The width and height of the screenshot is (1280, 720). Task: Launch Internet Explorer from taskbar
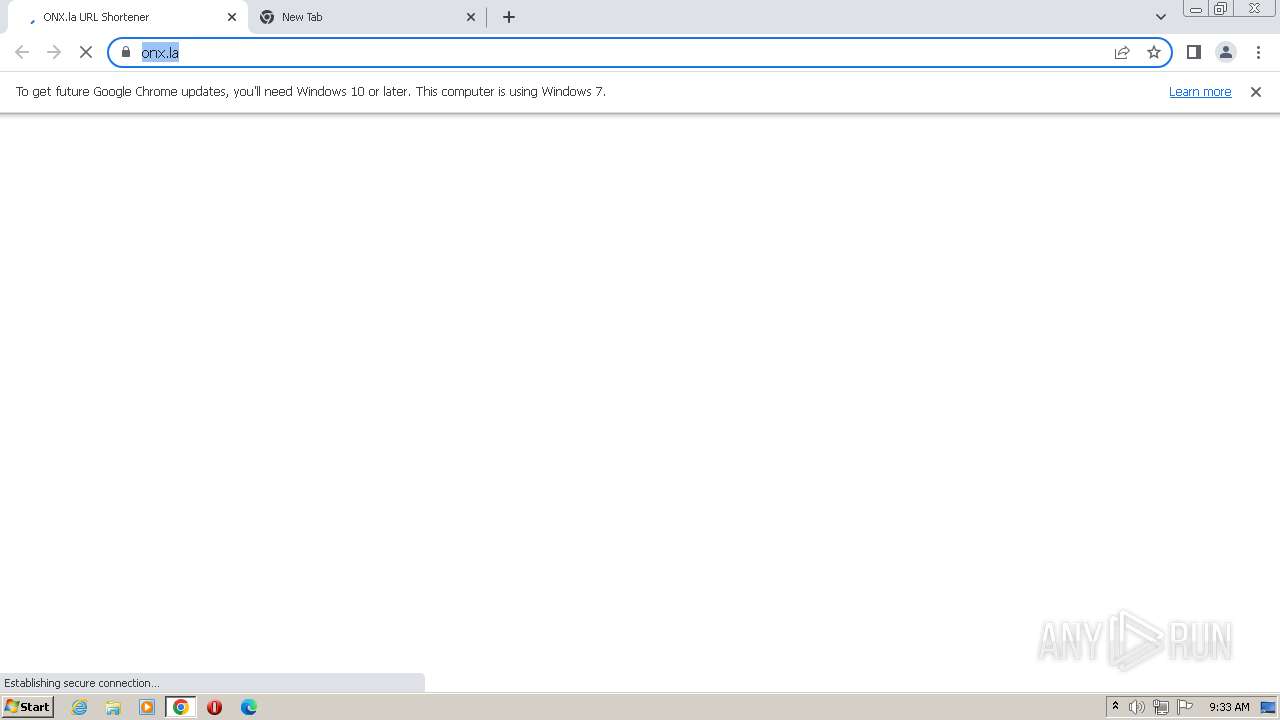point(80,707)
